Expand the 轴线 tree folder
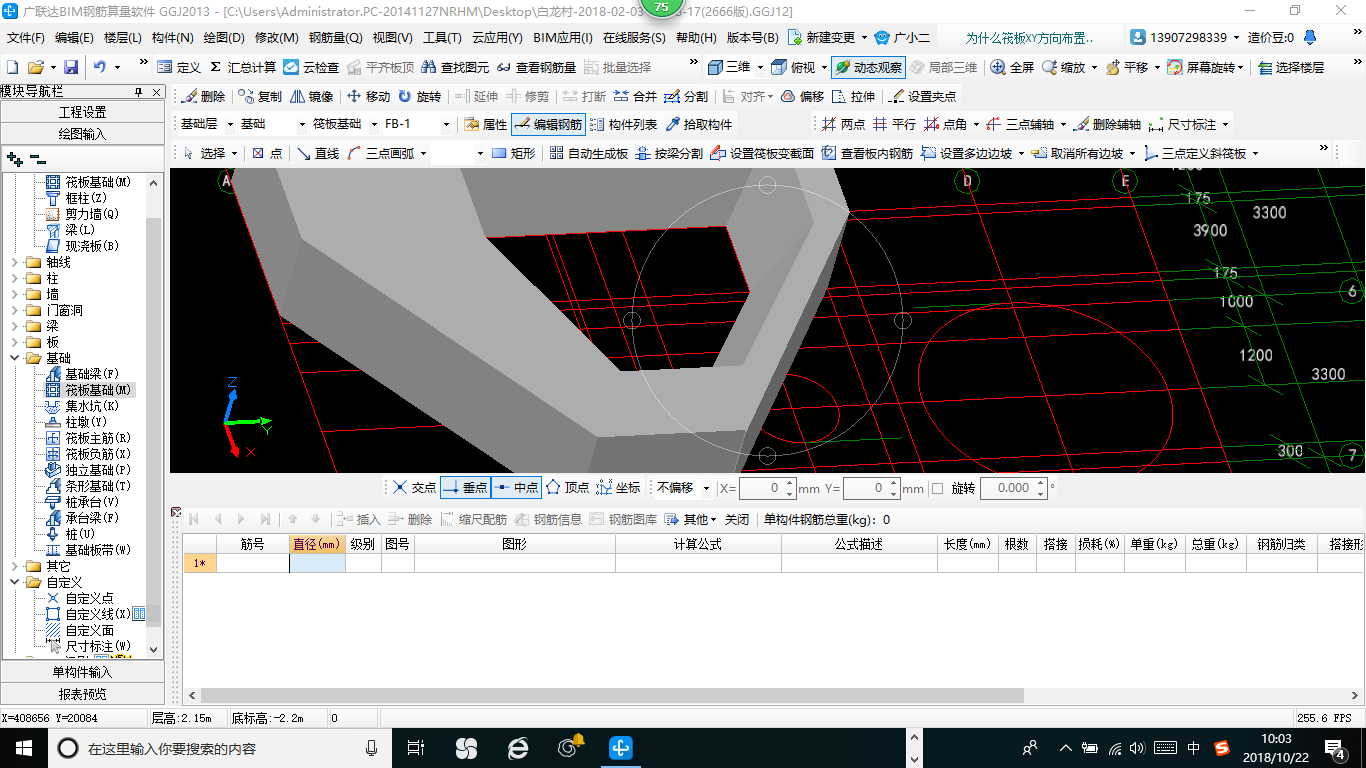The image size is (1366, 768). 14,262
